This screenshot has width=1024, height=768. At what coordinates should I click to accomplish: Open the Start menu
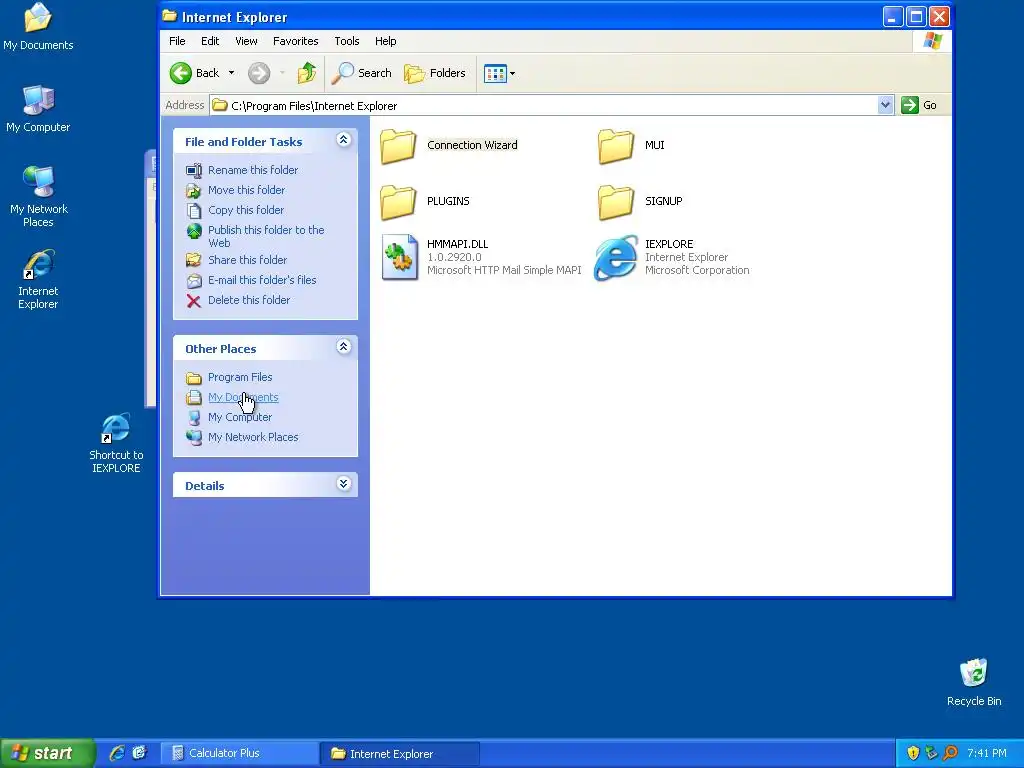pos(46,753)
